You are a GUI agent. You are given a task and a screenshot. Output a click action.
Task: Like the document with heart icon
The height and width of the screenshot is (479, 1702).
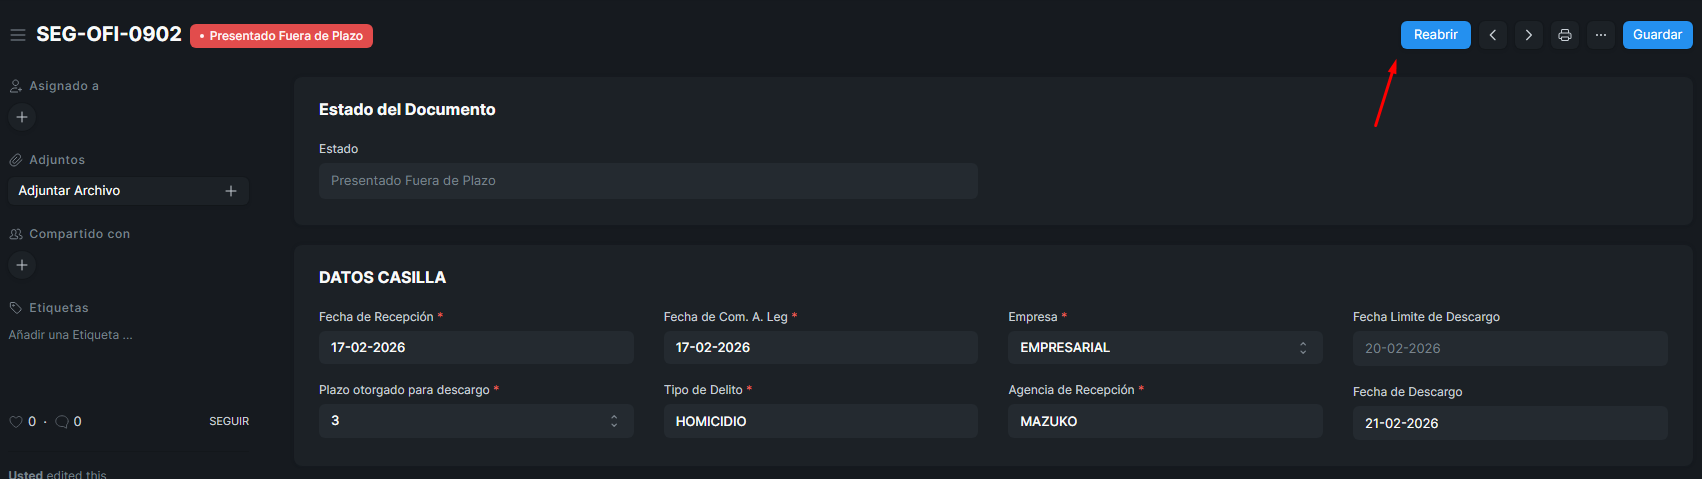point(16,422)
